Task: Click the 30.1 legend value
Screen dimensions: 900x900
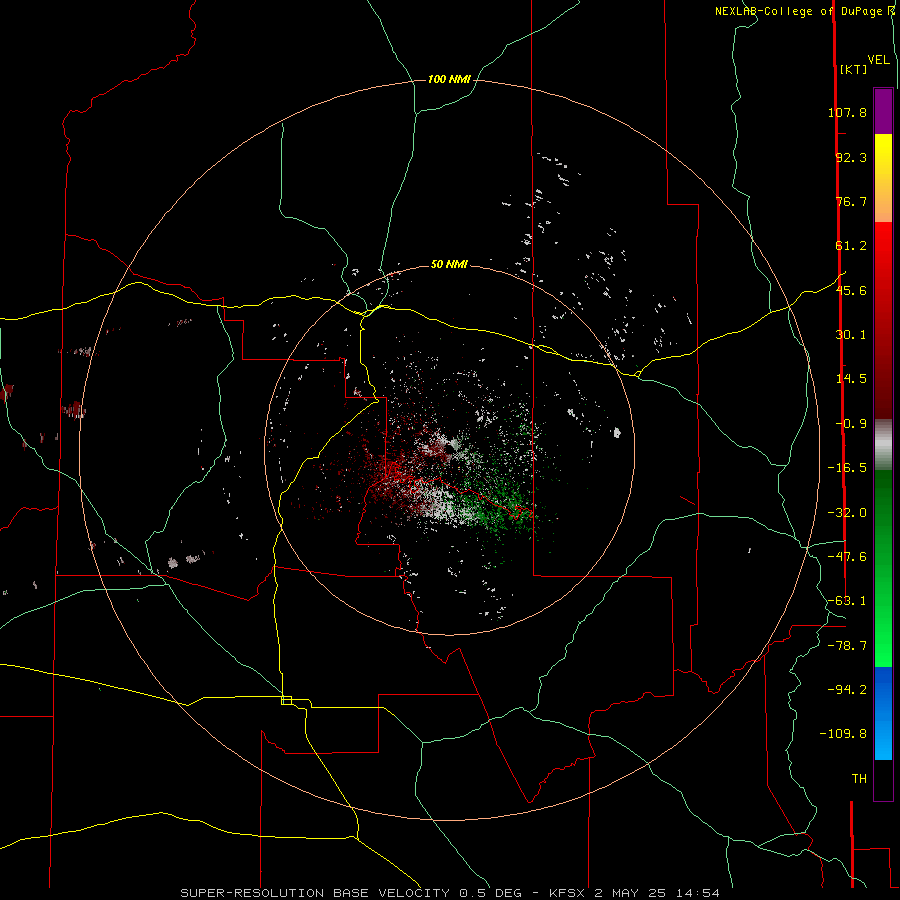Action: [x=851, y=335]
